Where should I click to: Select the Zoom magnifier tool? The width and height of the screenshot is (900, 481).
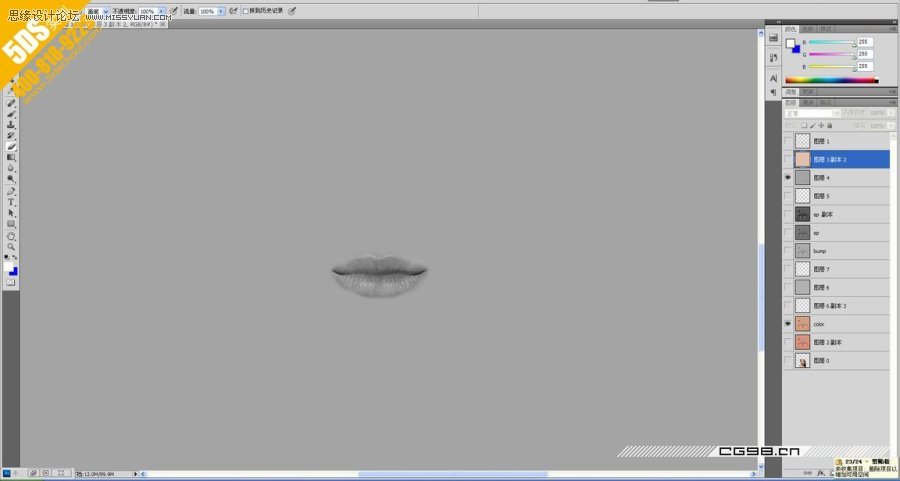pos(12,246)
